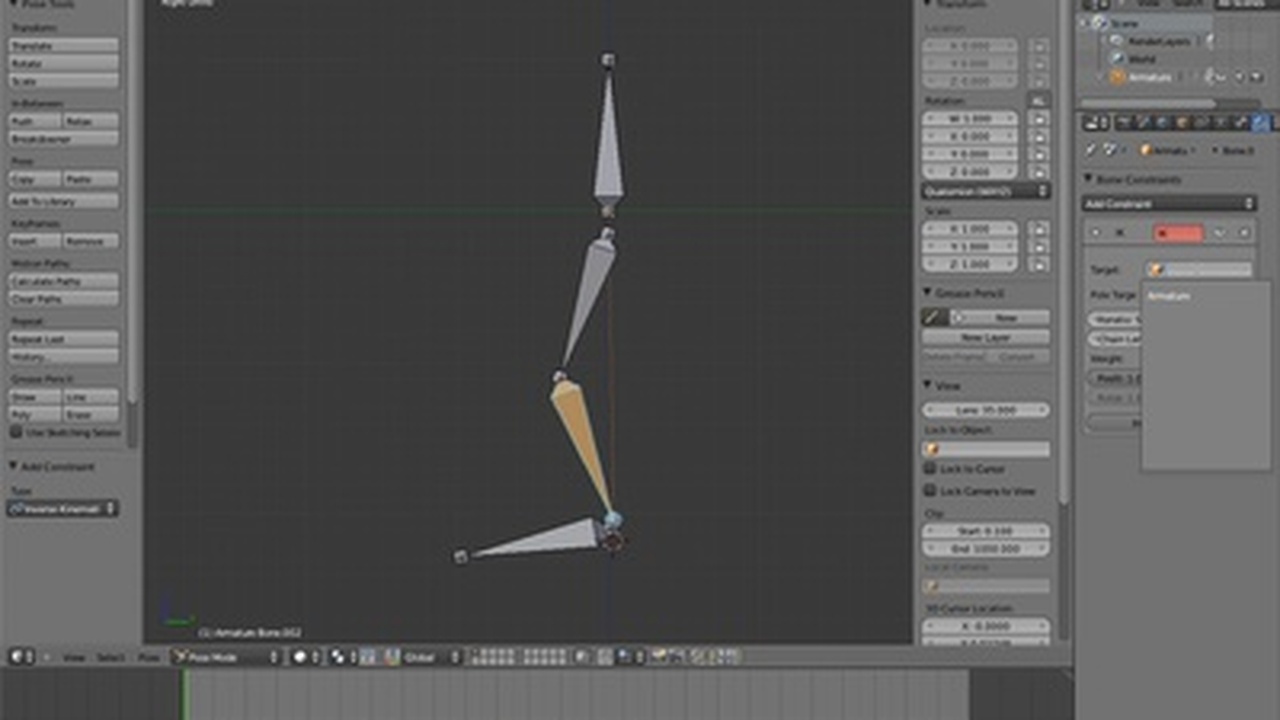The image size is (1280, 720).
Task: Select the Render properties tab icon
Action: 1122,124
